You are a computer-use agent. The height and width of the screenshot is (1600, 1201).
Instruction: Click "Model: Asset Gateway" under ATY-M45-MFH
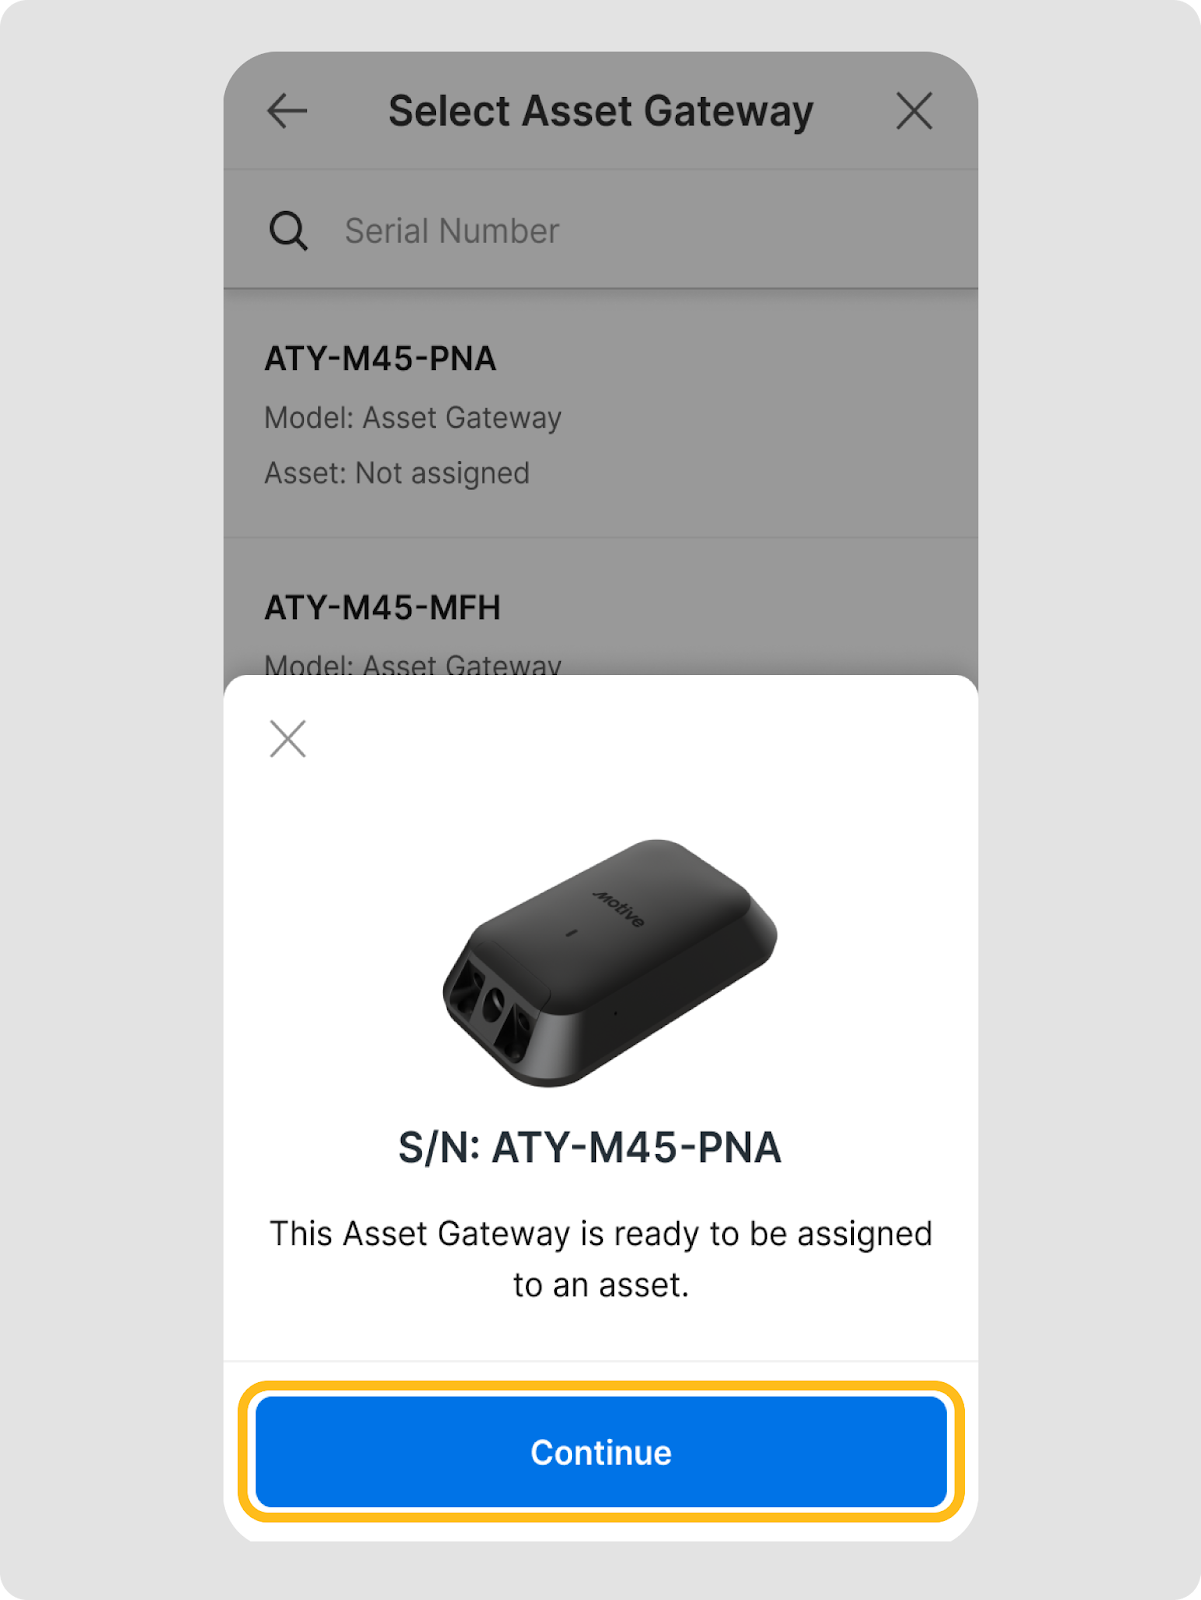[x=413, y=663]
